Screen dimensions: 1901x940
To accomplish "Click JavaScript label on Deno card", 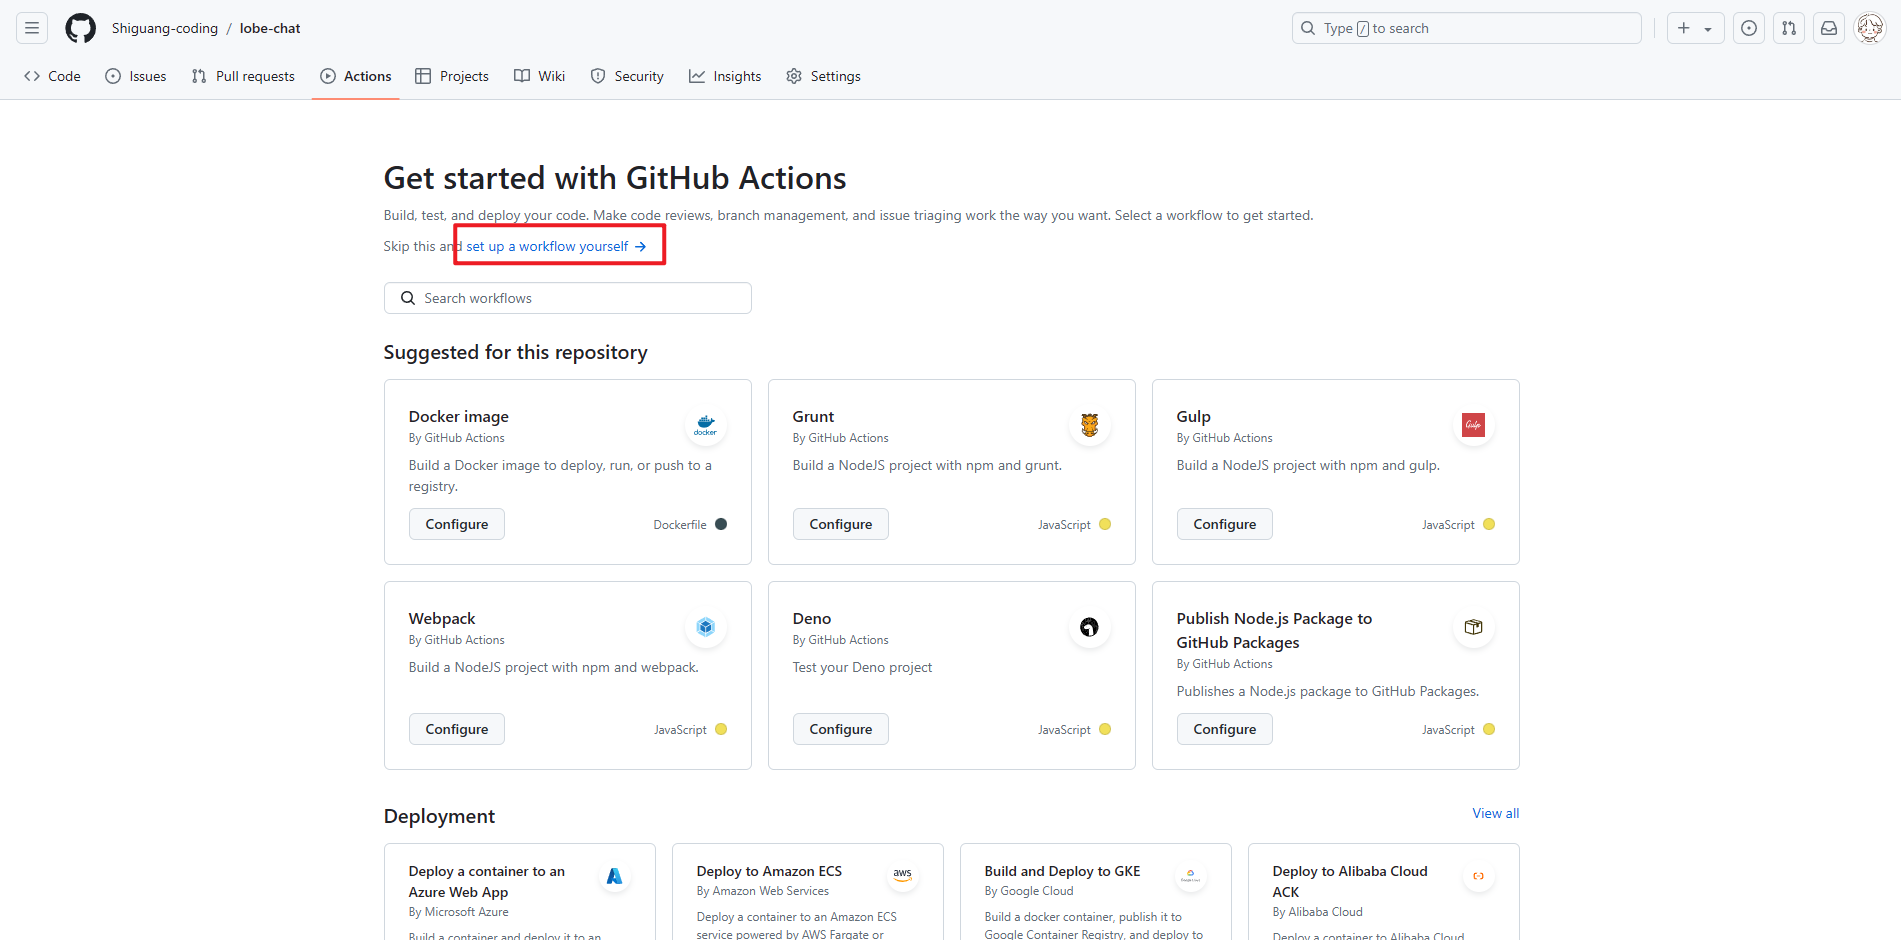I will (x=1064, y=730).
